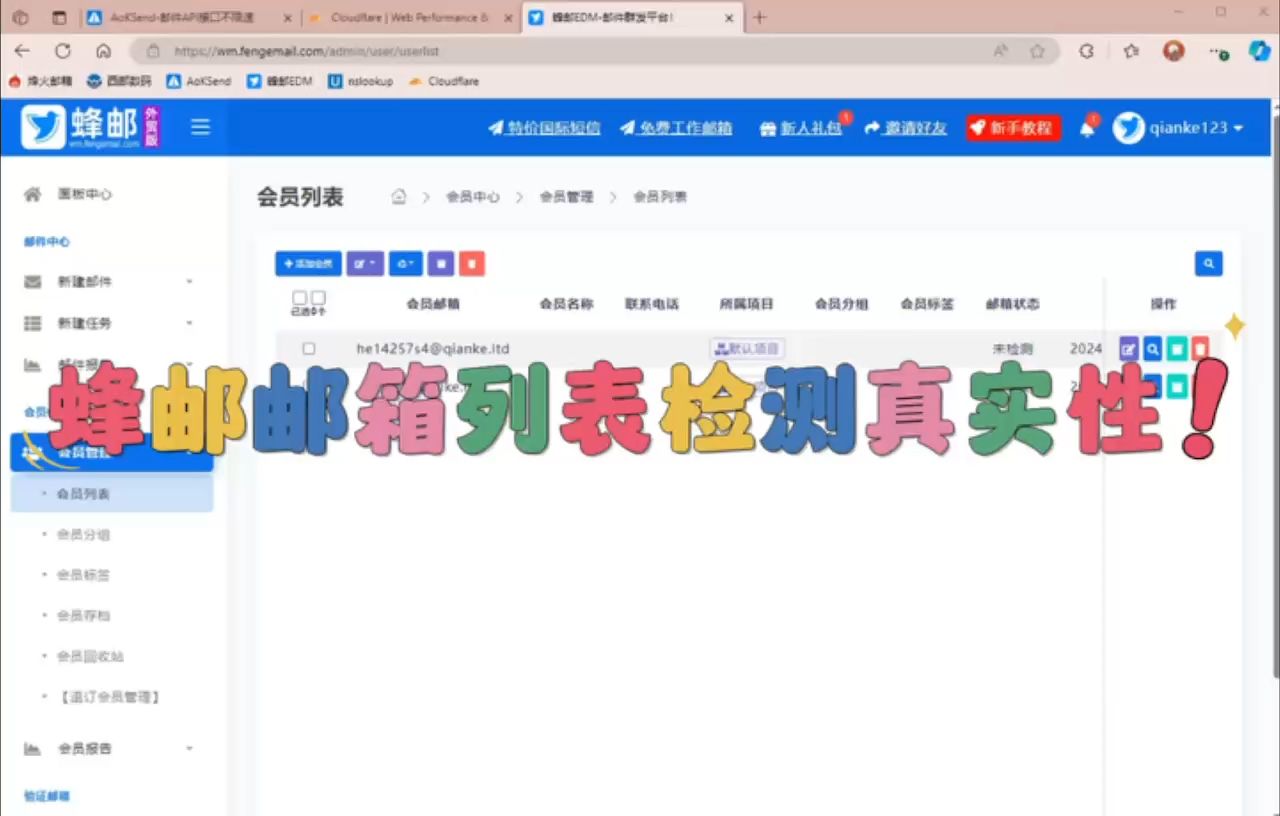Viewport: 1280px width, 816px height.
Task: Add the page to favorites with the star icon
Action: tap(1037, 51)
